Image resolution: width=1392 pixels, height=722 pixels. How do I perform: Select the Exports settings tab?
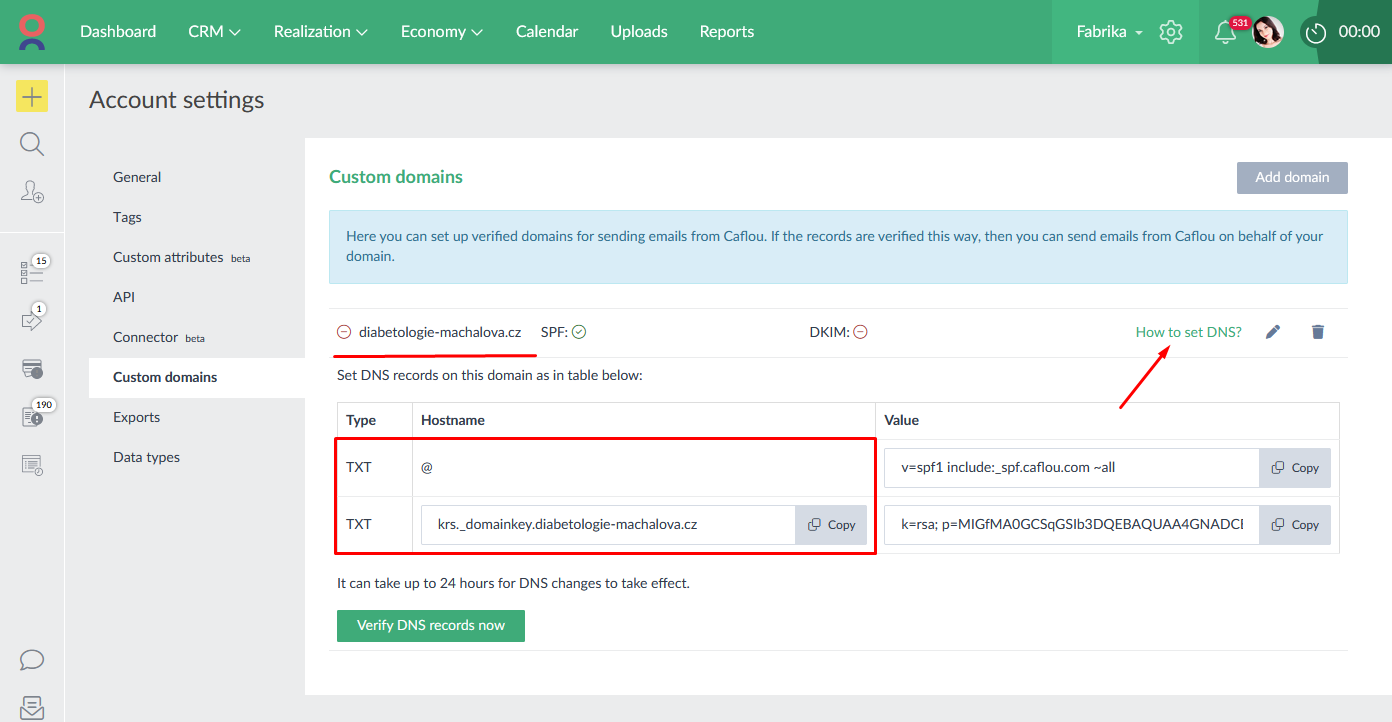pos(136,417)
